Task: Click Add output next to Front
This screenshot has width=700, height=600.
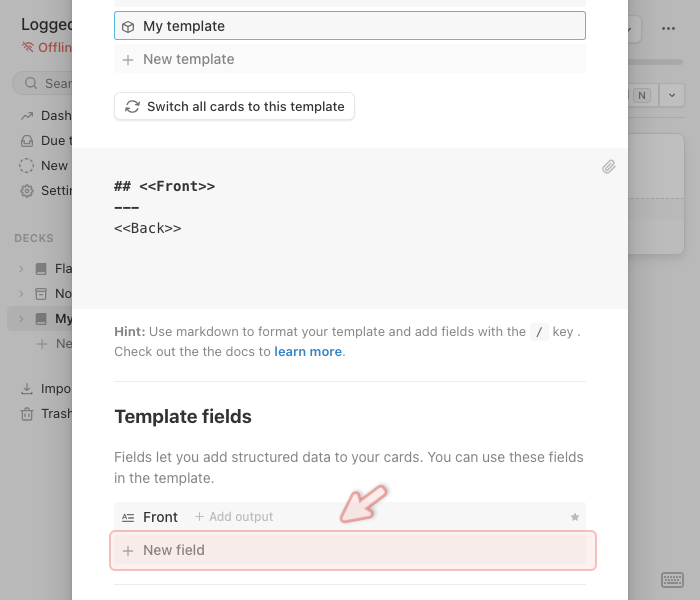Action: pyautogui.click(x=234, y=517)
